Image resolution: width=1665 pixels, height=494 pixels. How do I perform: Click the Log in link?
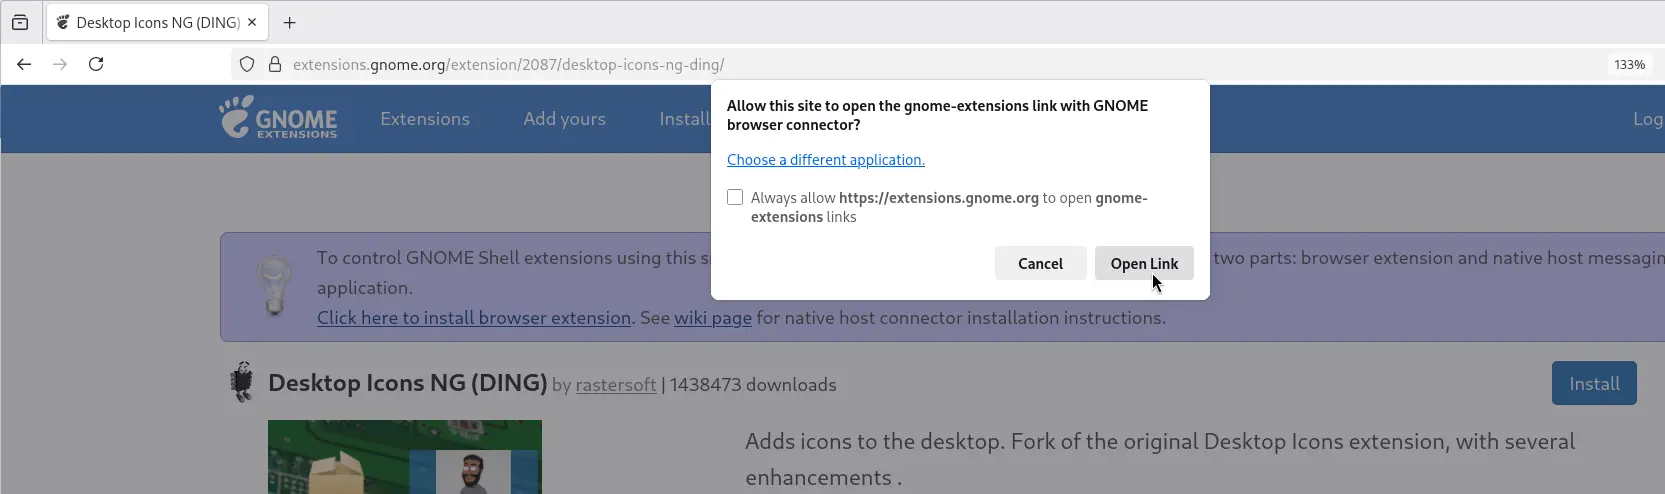(1648, 119)
